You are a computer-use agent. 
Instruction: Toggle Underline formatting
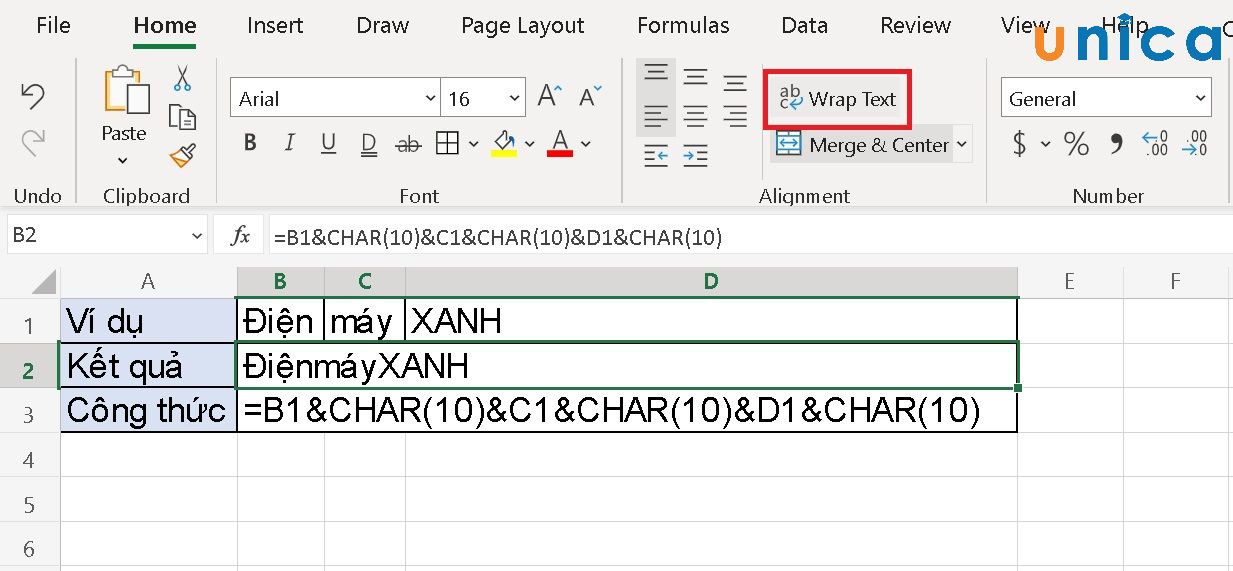pyautogui.click(x=328, y=143)
